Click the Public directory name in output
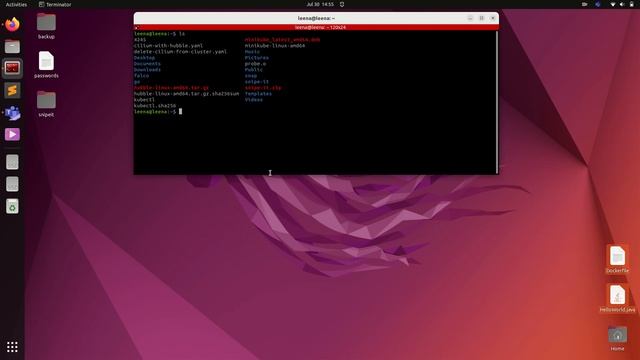This screenshot has width=640, height=360. coord(254,70)
